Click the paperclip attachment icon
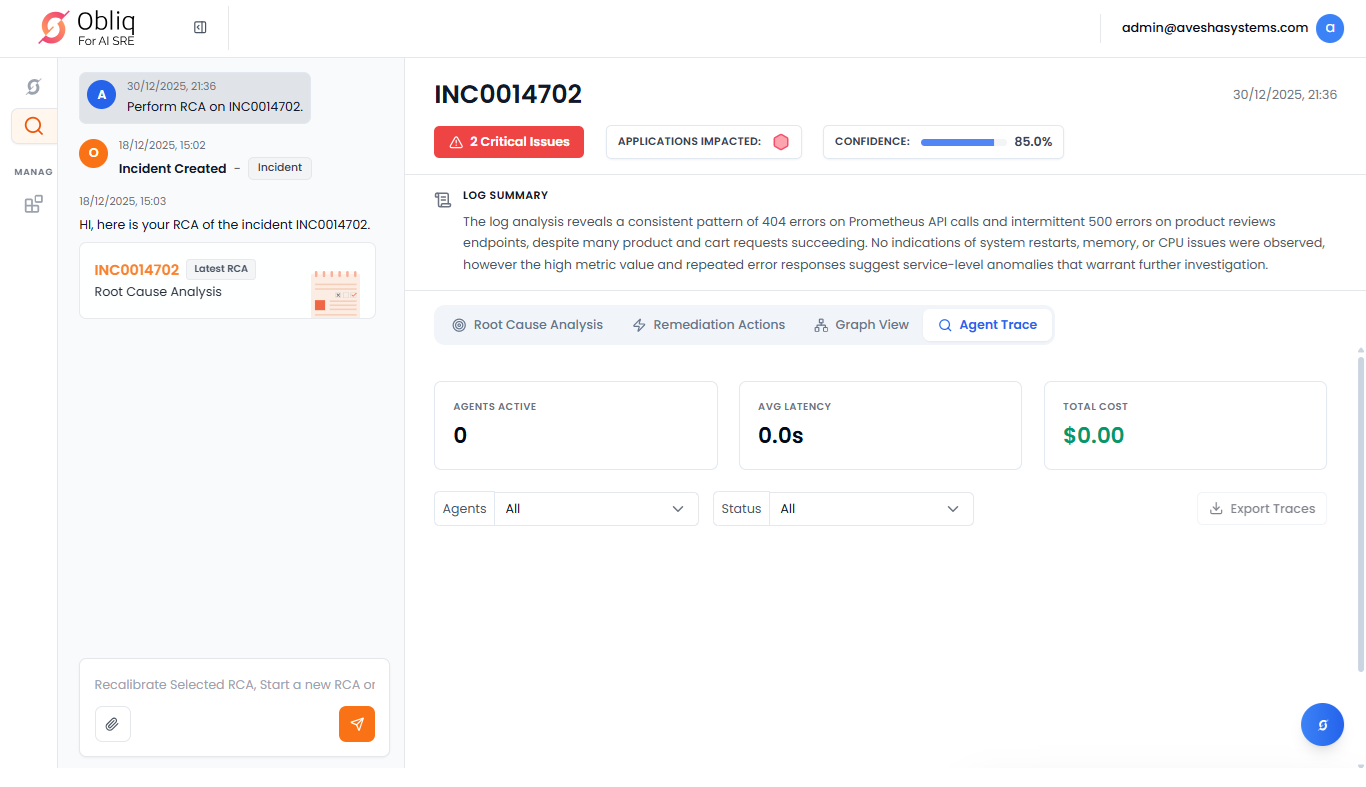1366x787 pixels. [113, 724]
